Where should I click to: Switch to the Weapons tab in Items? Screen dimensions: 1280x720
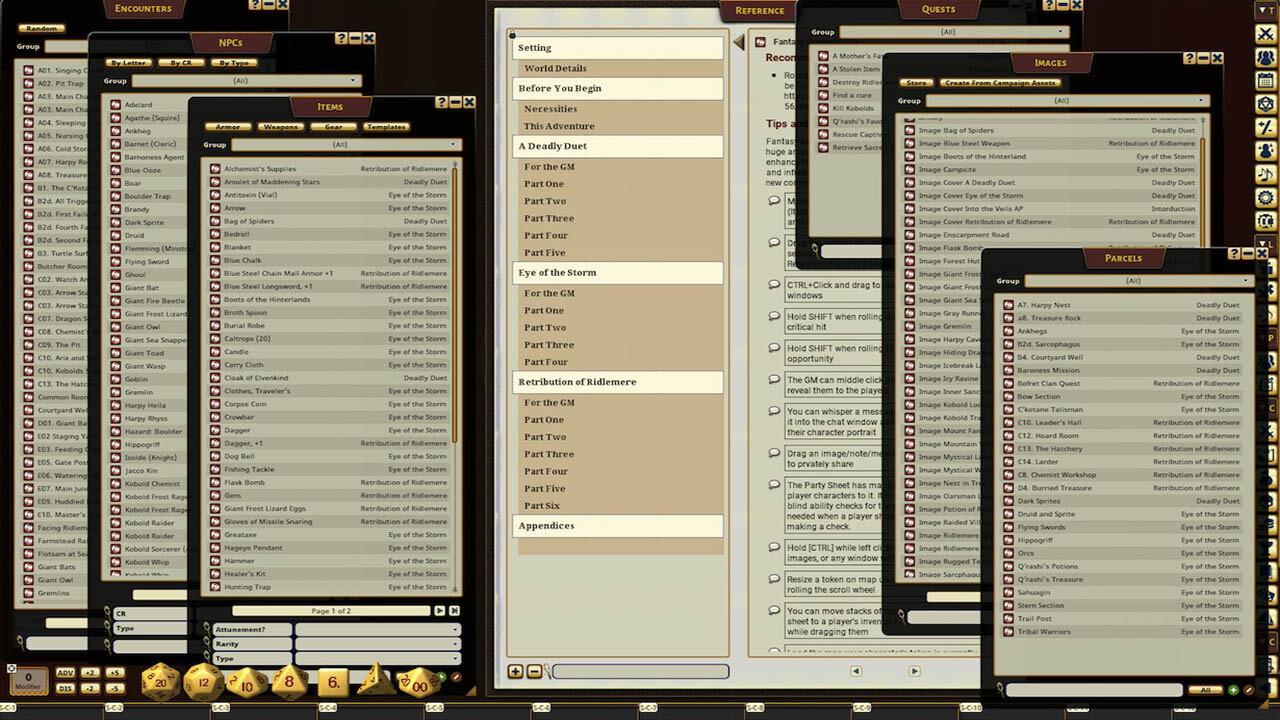click(281, 126)
